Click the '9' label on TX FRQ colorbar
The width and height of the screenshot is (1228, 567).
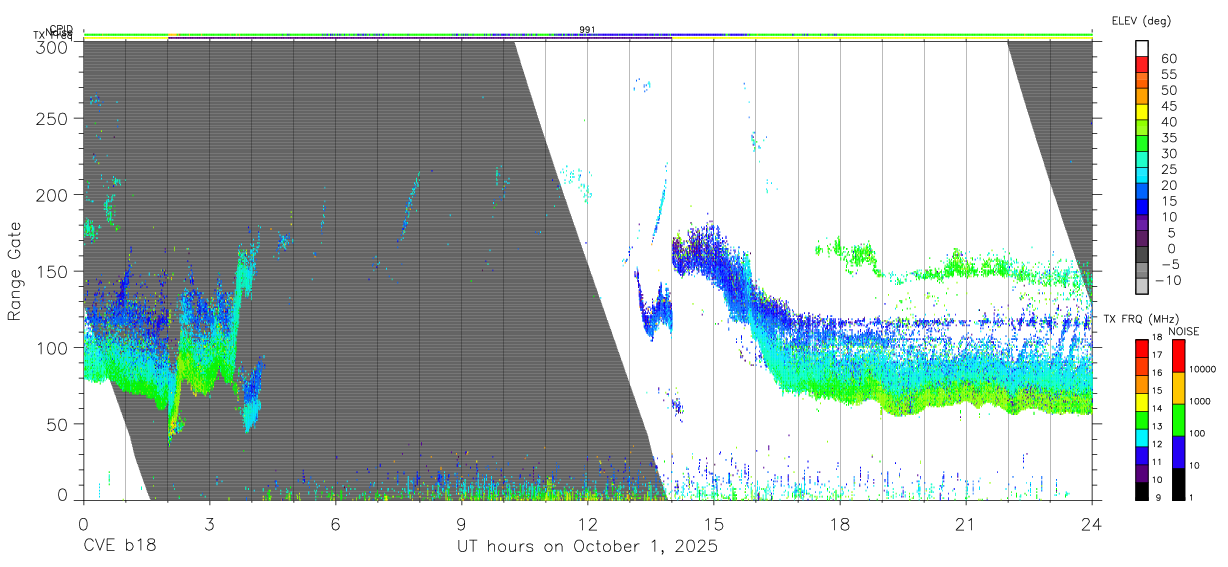(x=1160, y=497)
